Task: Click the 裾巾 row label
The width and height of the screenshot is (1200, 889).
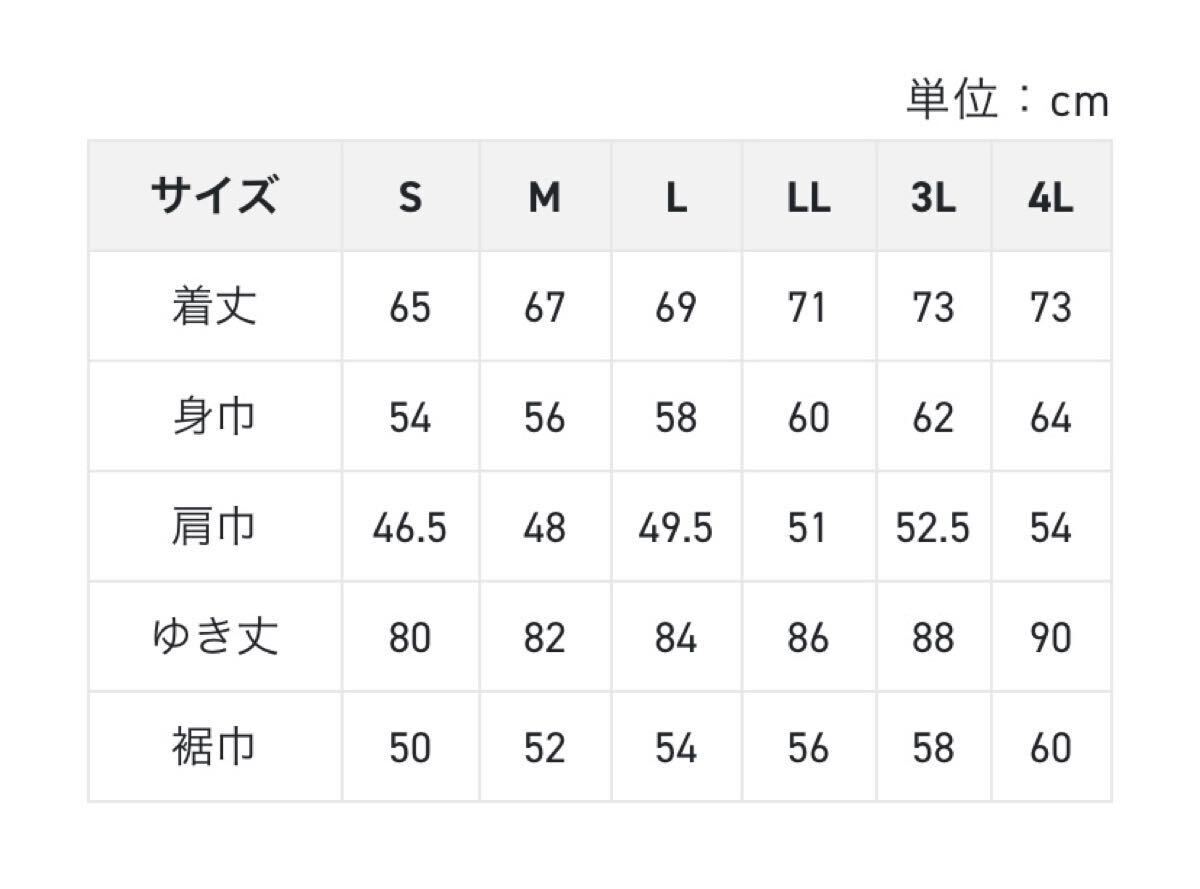Action: [x=214, y=746]
